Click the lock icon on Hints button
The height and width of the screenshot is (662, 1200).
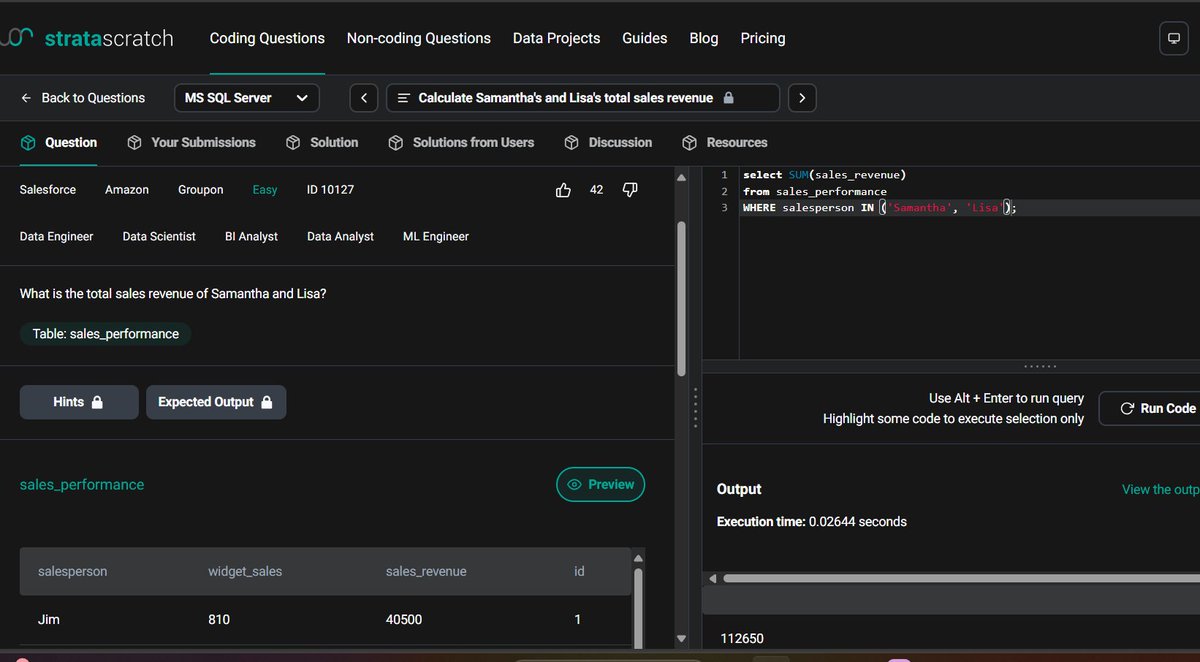tap(97, 402)
